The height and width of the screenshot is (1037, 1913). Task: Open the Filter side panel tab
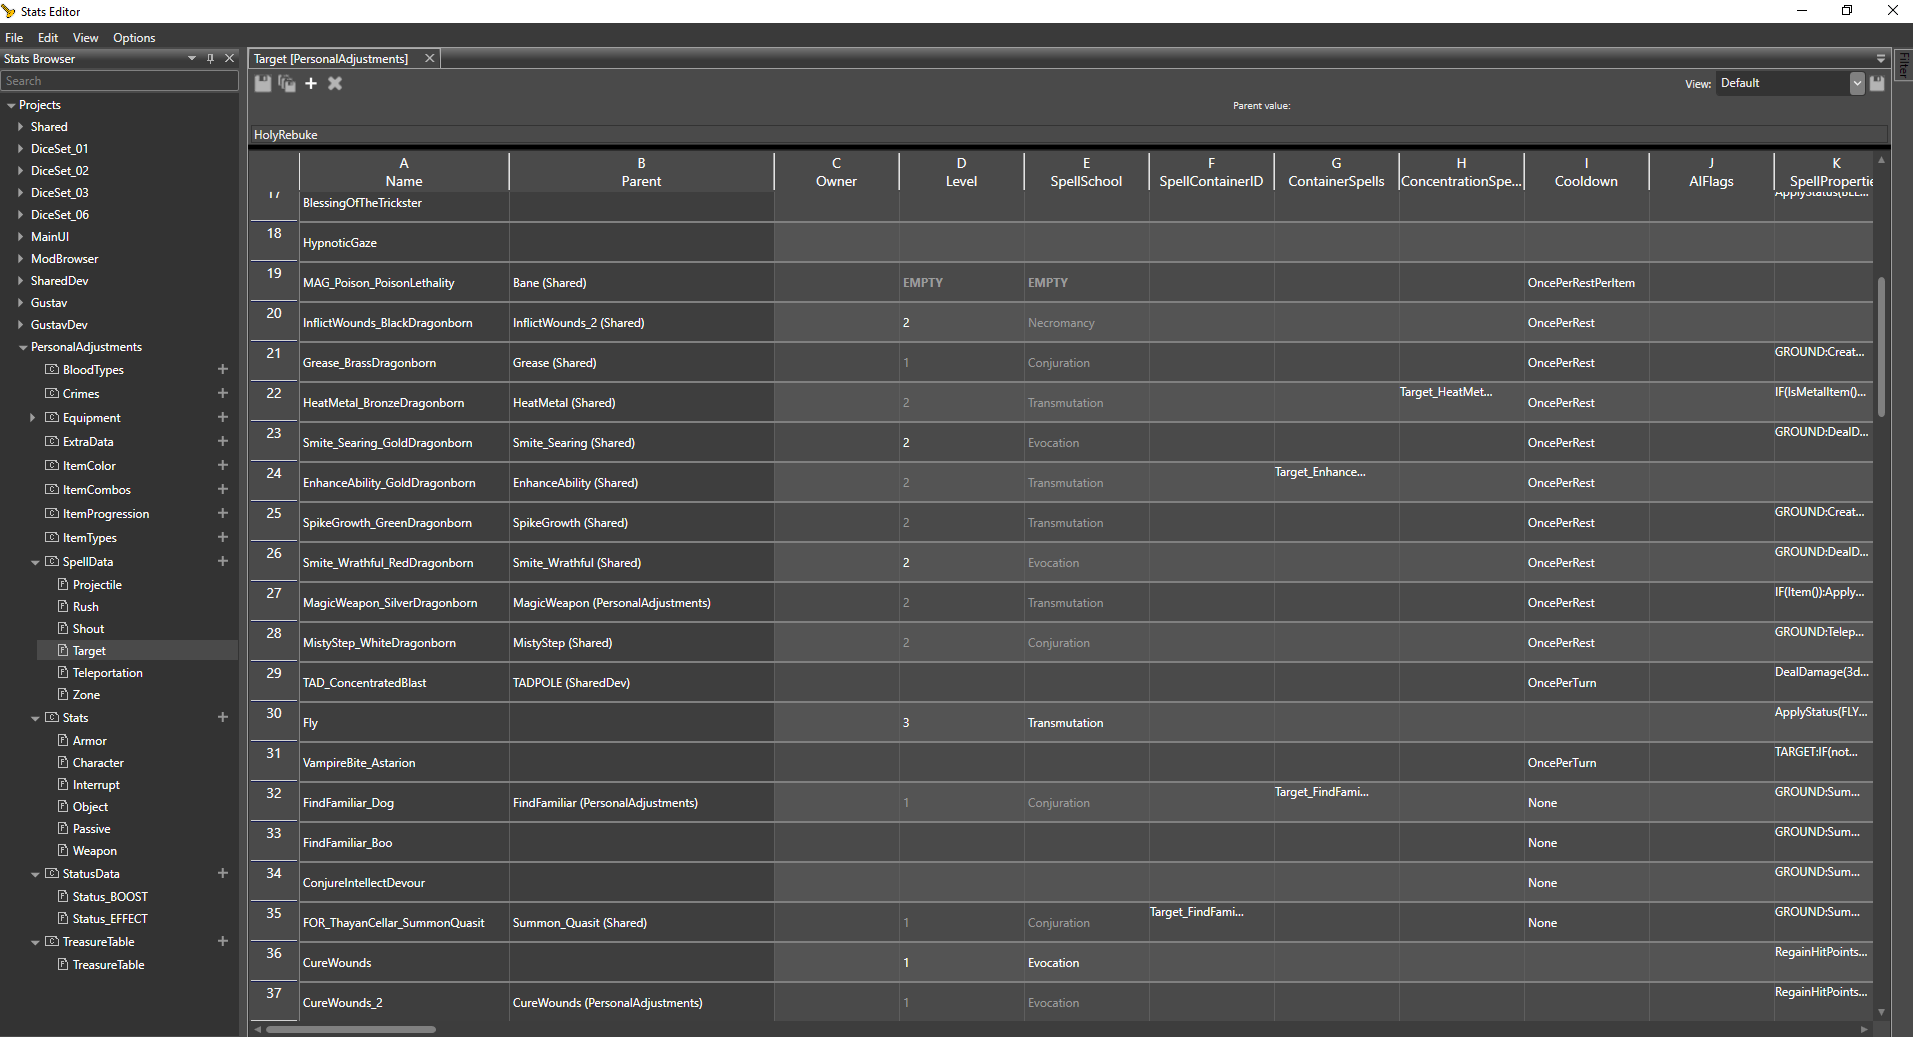[1904, 65]
